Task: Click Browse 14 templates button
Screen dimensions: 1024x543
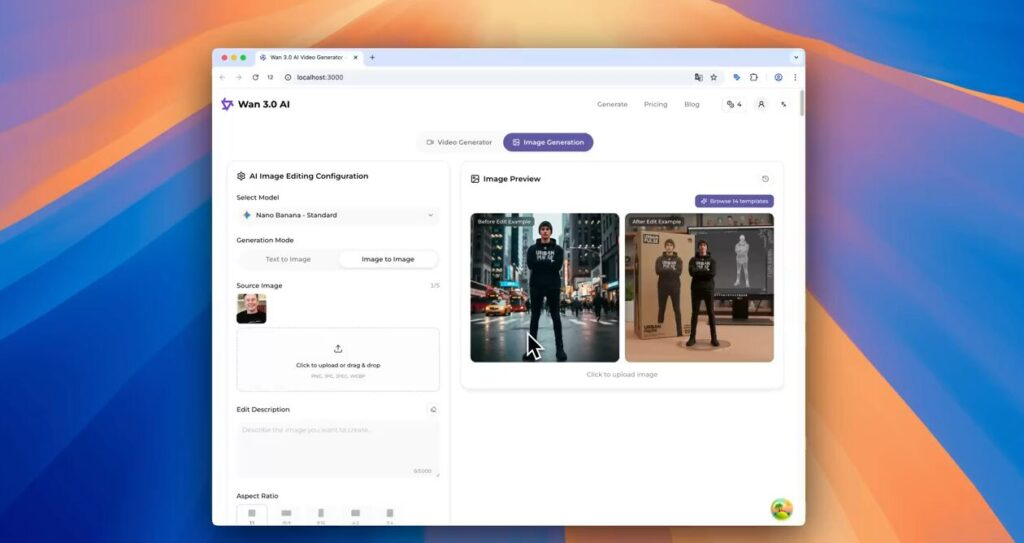Action: coord(734,201)
